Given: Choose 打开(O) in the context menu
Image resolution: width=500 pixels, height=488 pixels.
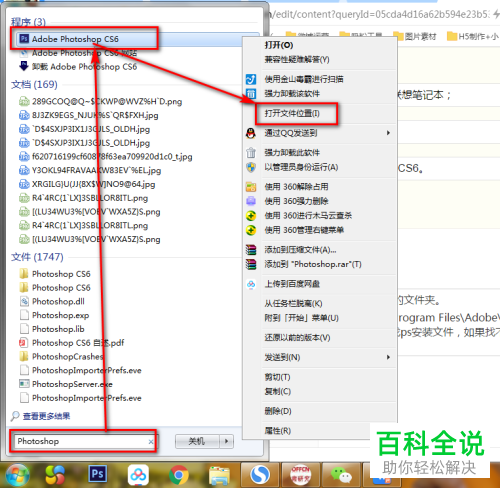Looking at the screenshot, I should coord(279,45).
